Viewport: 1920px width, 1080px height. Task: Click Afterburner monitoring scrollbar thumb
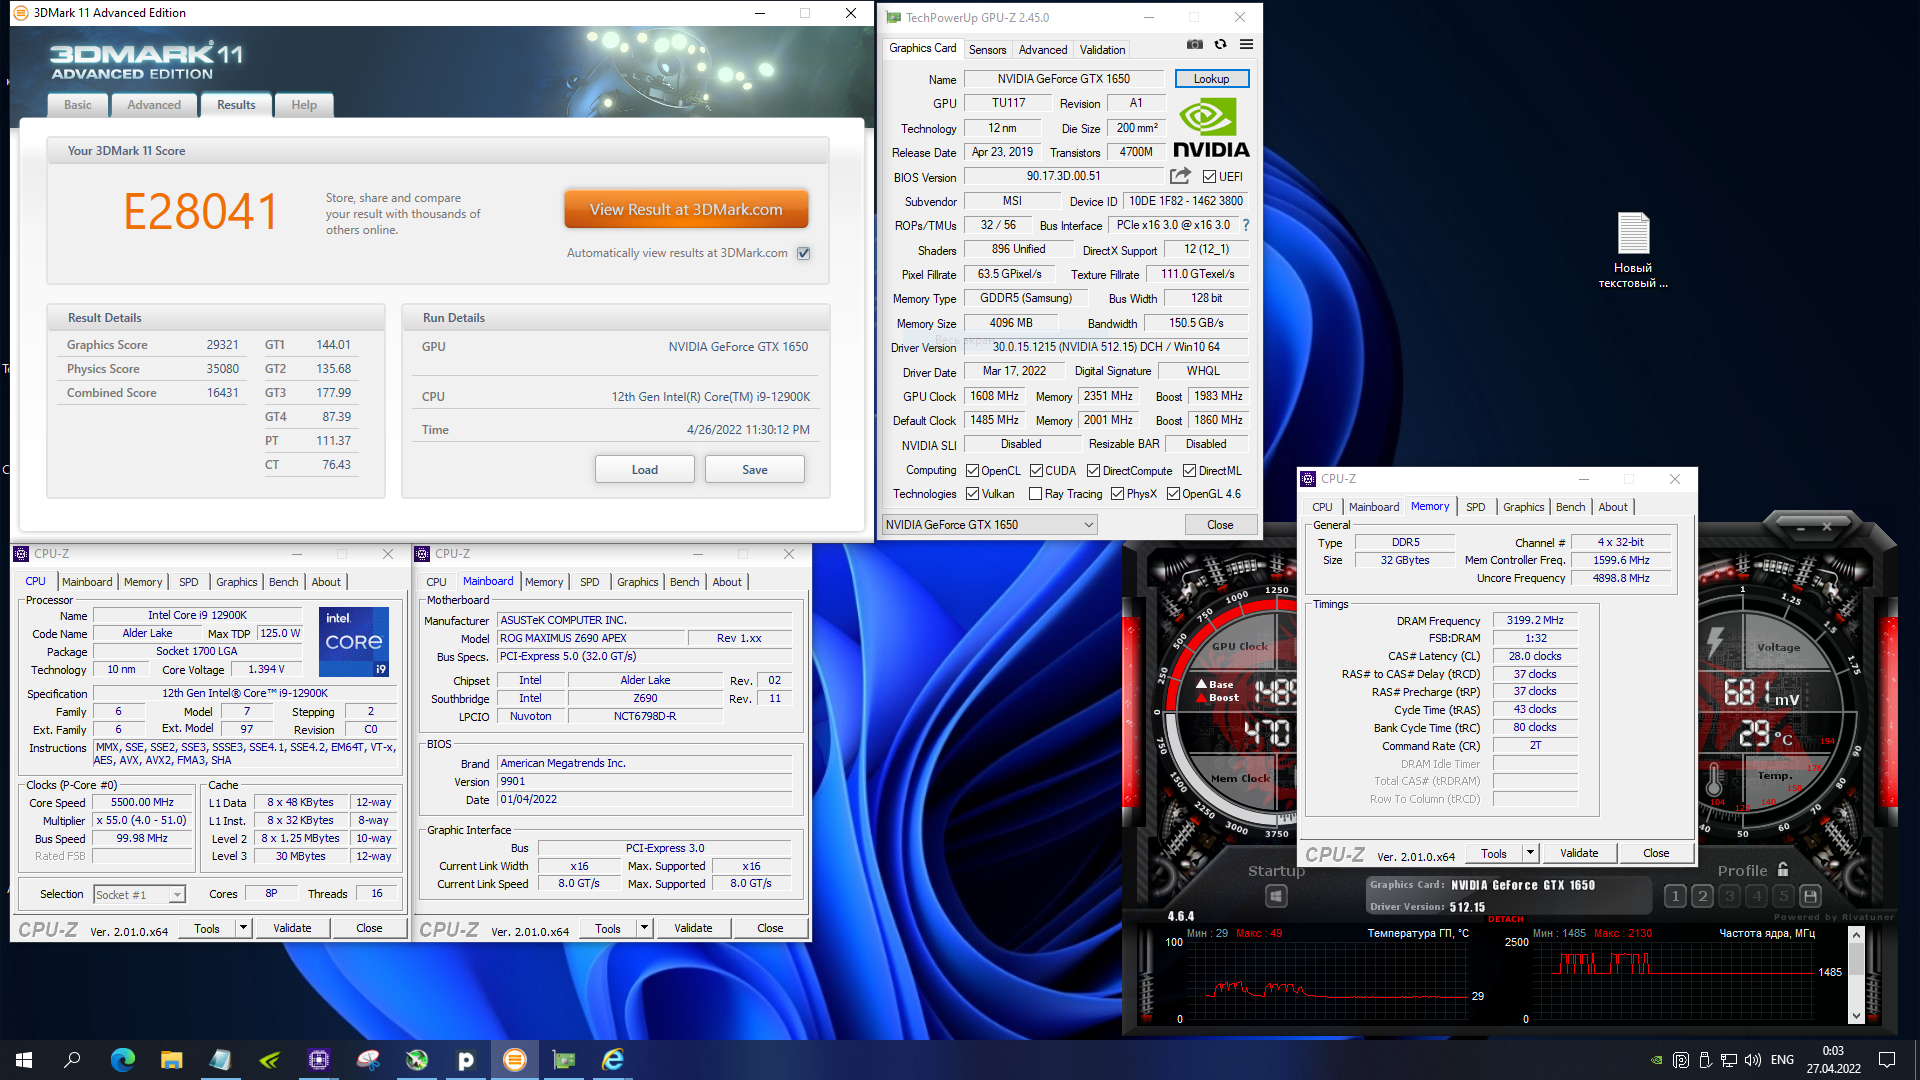(x=1856, y=960)
